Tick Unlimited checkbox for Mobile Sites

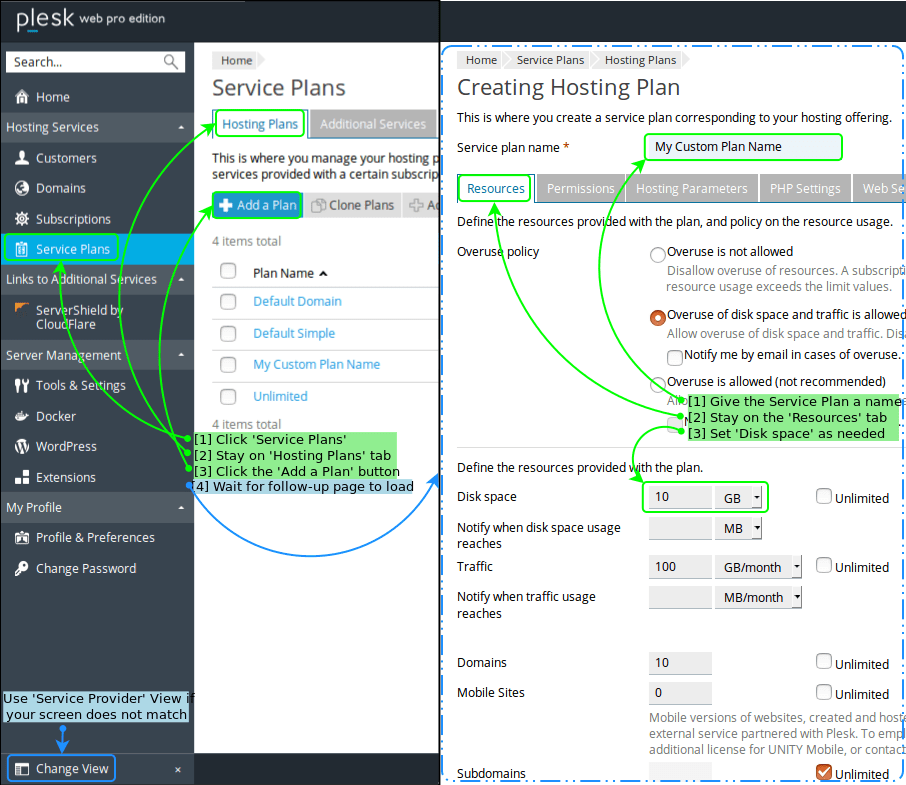coord(824,692)
